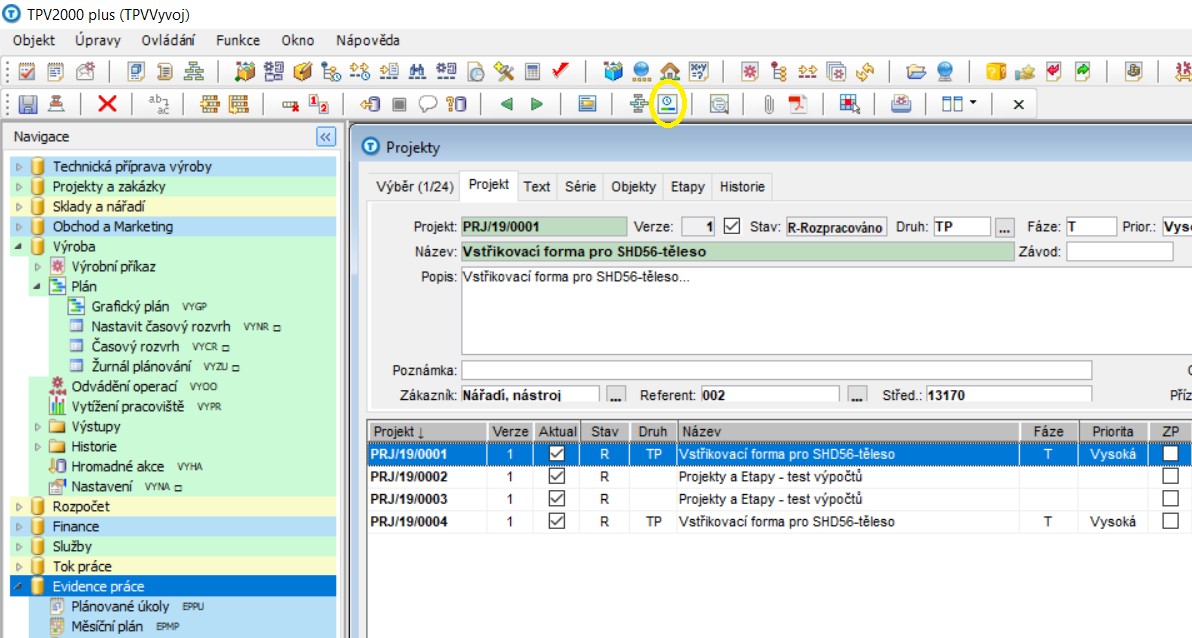
Task: Go to next record with green right arrow
Action: click(x=537, y=104)
